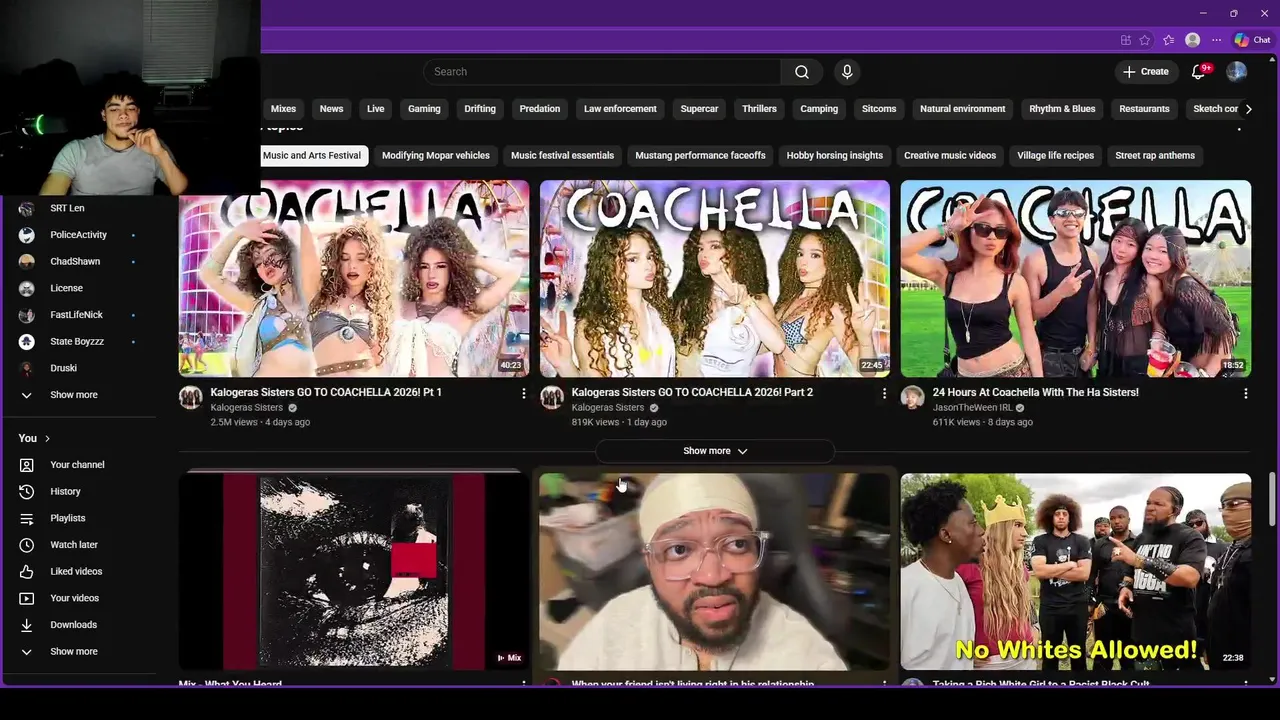Image resolution: width=1280 pixels, height=720 pixels.
Task: Click the search magnifier button
Action: click(x=801, y=72)
